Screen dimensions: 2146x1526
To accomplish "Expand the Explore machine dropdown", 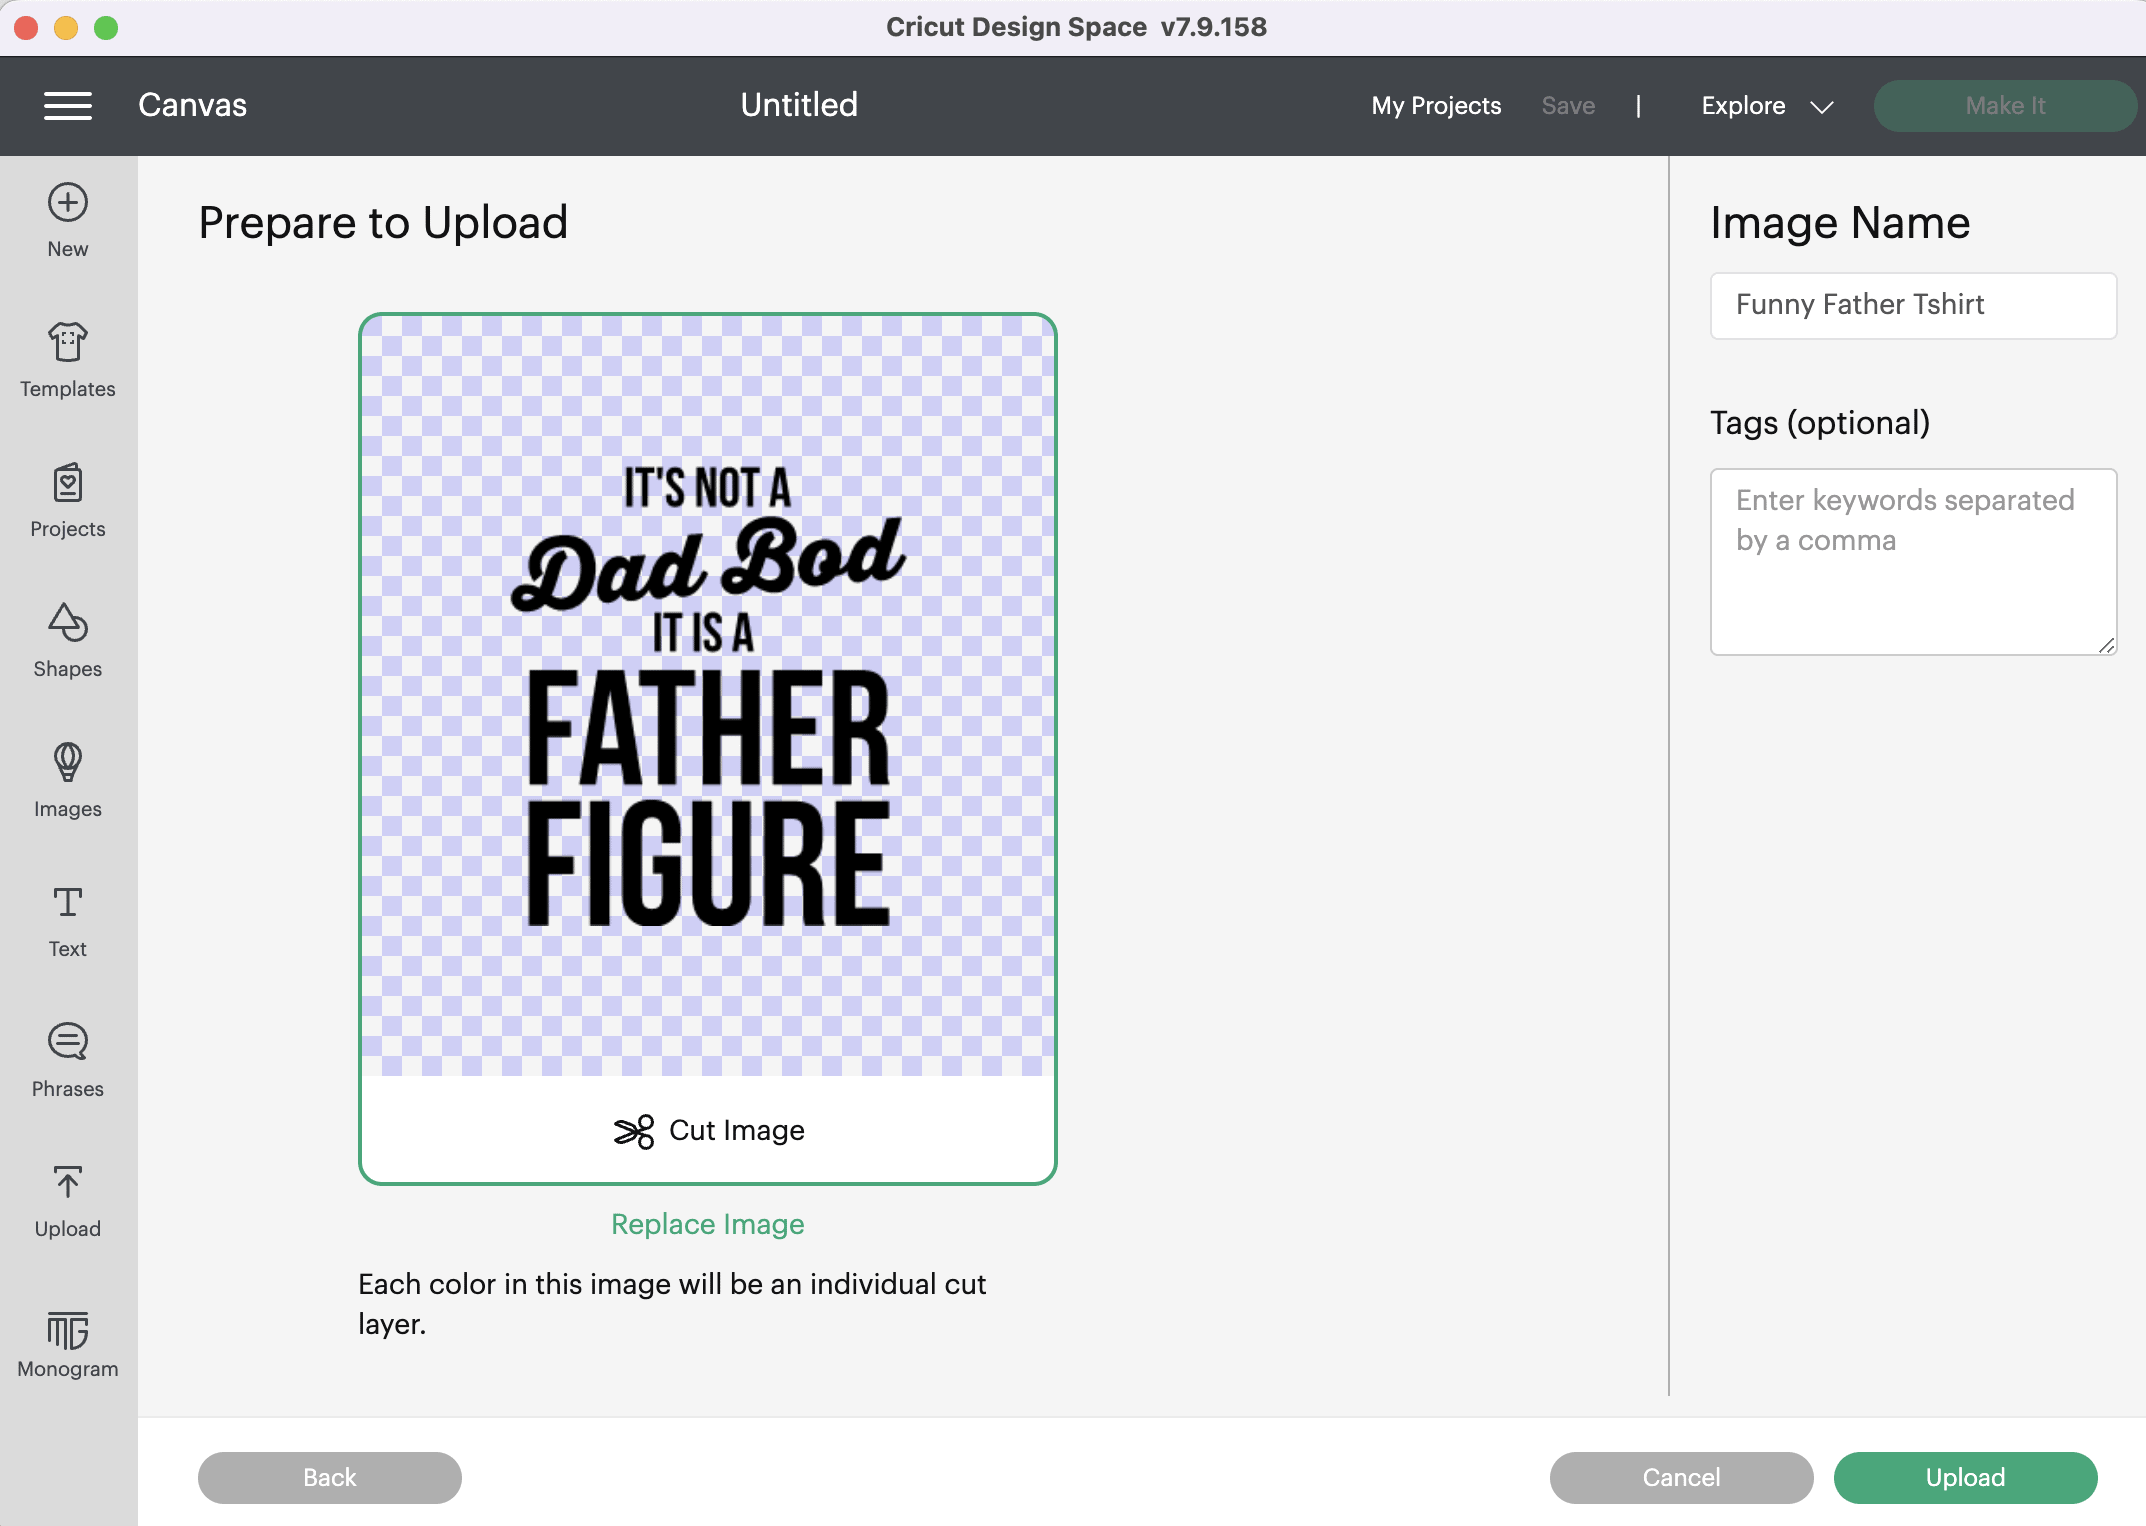I will 1767,106.
